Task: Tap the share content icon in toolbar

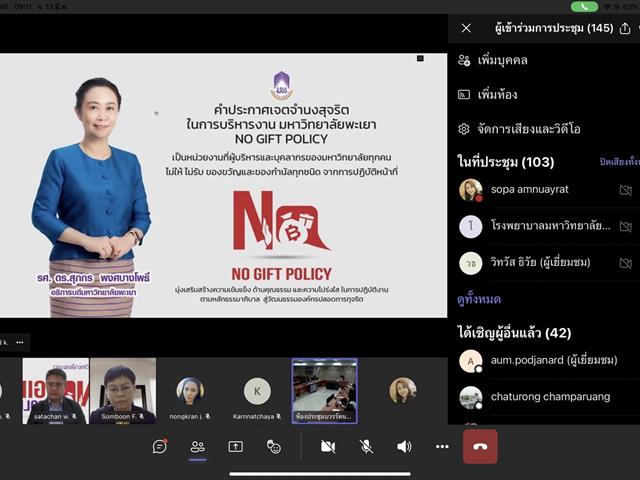Action: point(236,447)
